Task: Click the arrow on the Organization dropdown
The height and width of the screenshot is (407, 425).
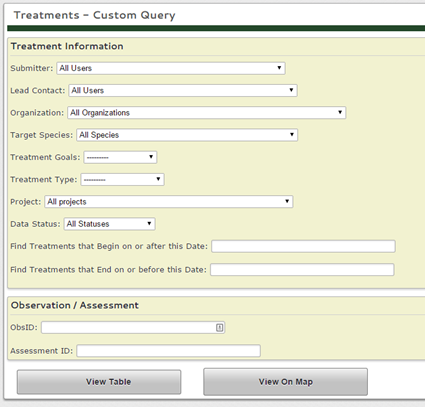Action: tap(340, 112)
